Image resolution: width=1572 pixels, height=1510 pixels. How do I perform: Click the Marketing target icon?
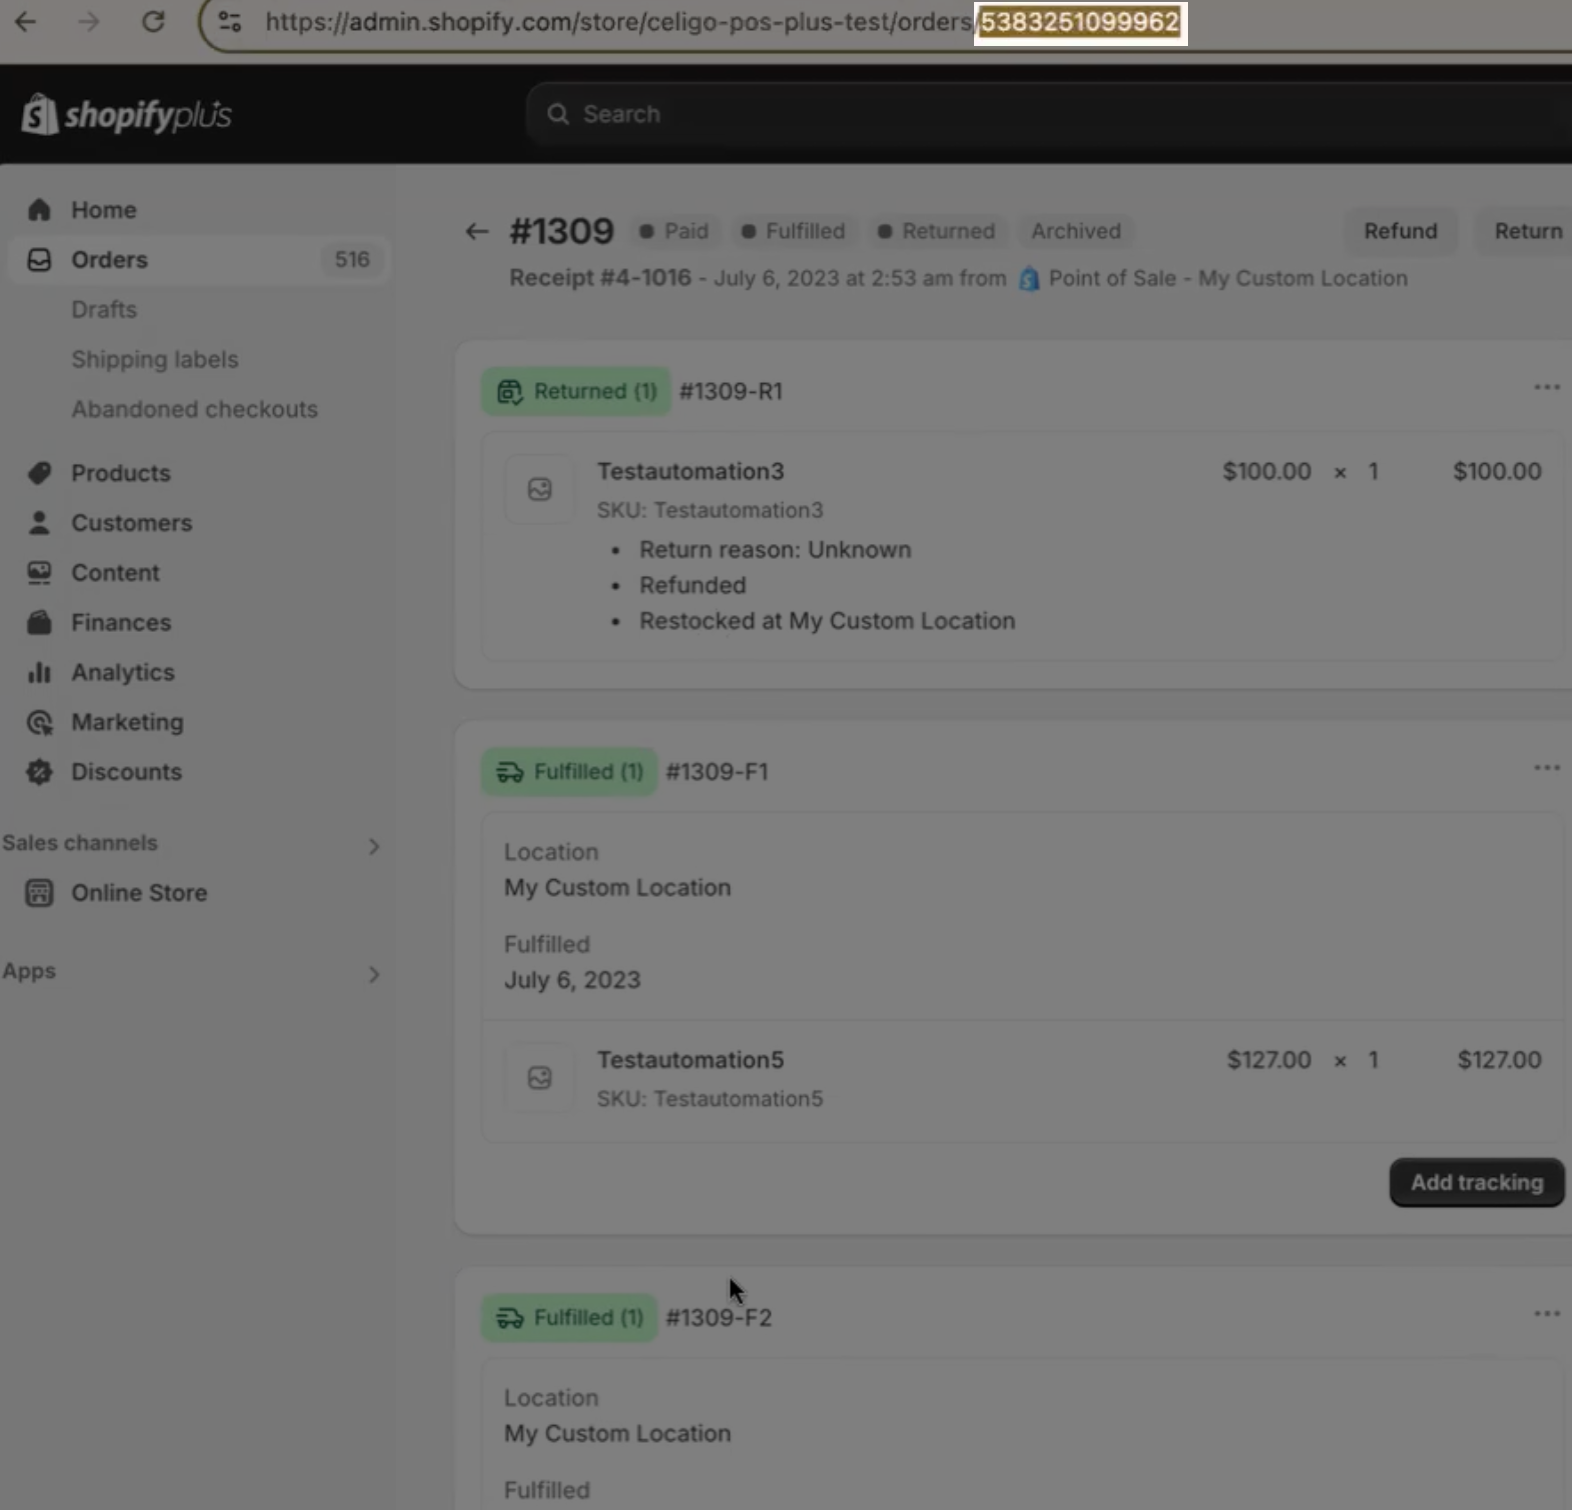point(39,722)
